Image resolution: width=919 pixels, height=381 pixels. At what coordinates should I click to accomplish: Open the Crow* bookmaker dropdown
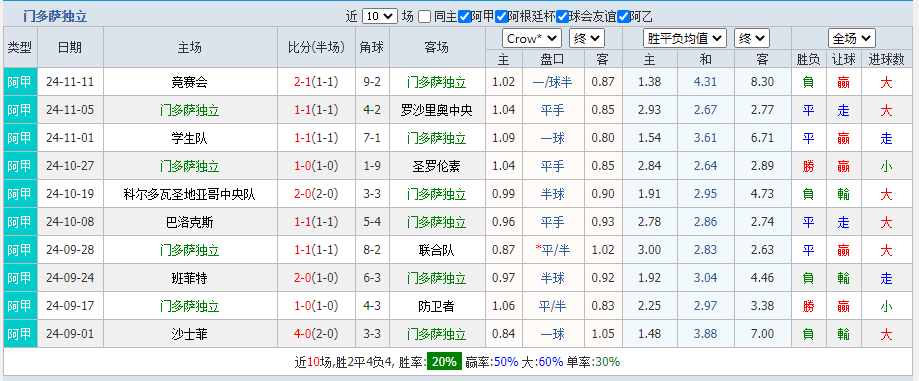(x=532, y=39)
